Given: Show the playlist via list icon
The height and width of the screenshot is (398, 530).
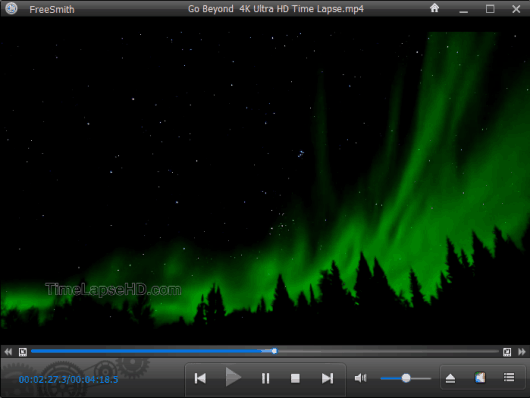Looking at the screenshot, I should [x=509, y=377].
